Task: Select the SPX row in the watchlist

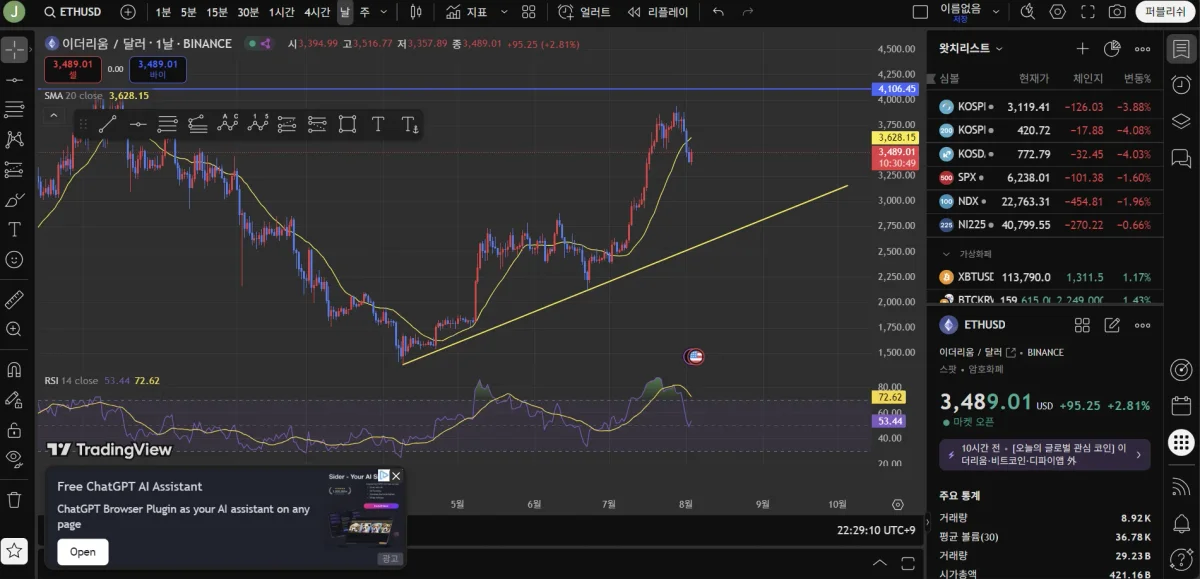Action: 1045,177
